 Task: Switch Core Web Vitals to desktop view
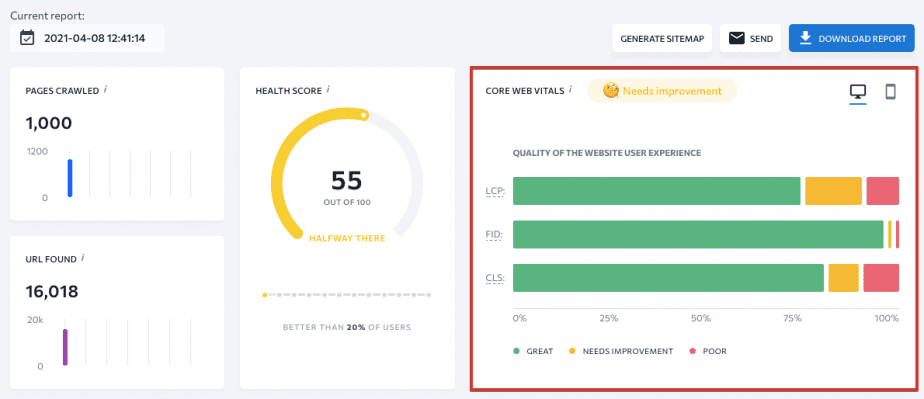pyautogui.click(x=857, y=92)
